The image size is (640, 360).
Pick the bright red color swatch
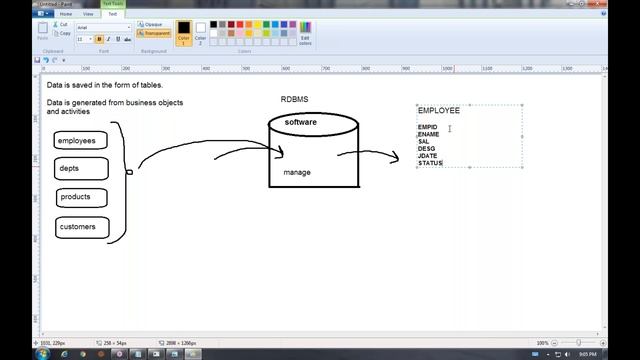point(240,24)
